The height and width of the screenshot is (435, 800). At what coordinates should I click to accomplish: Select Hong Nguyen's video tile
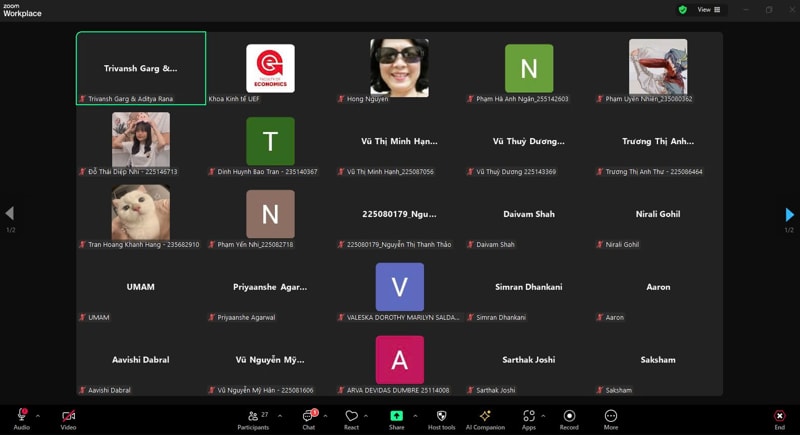coord(399,68)
